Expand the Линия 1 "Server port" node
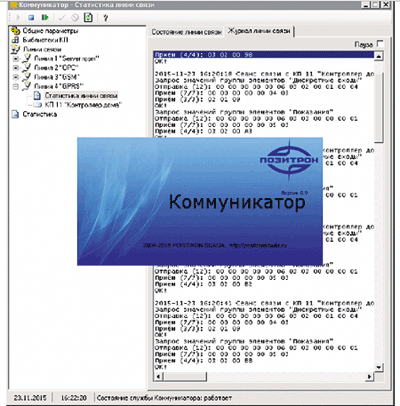Image resolution: width=400 pixels, height=406 pixels. coord(16,59)
